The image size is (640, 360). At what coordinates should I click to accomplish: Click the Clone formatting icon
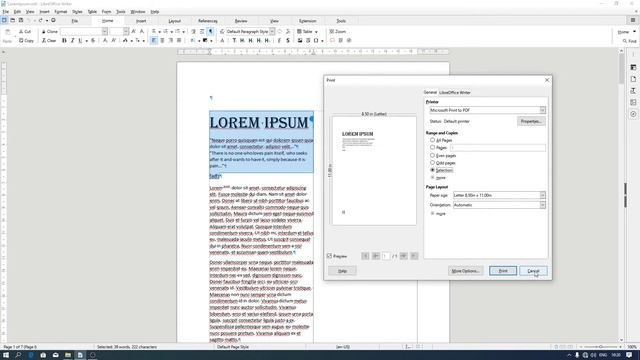[50, 31]
